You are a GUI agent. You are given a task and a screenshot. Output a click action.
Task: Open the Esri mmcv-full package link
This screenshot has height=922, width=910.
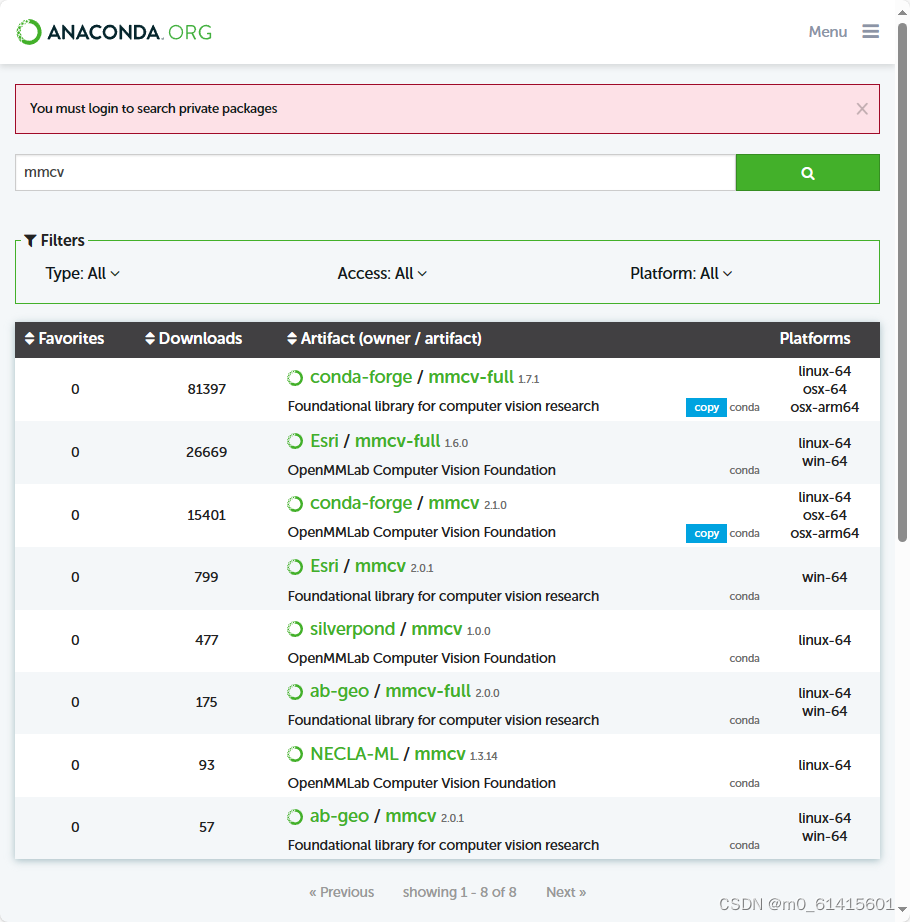[397, 441]
